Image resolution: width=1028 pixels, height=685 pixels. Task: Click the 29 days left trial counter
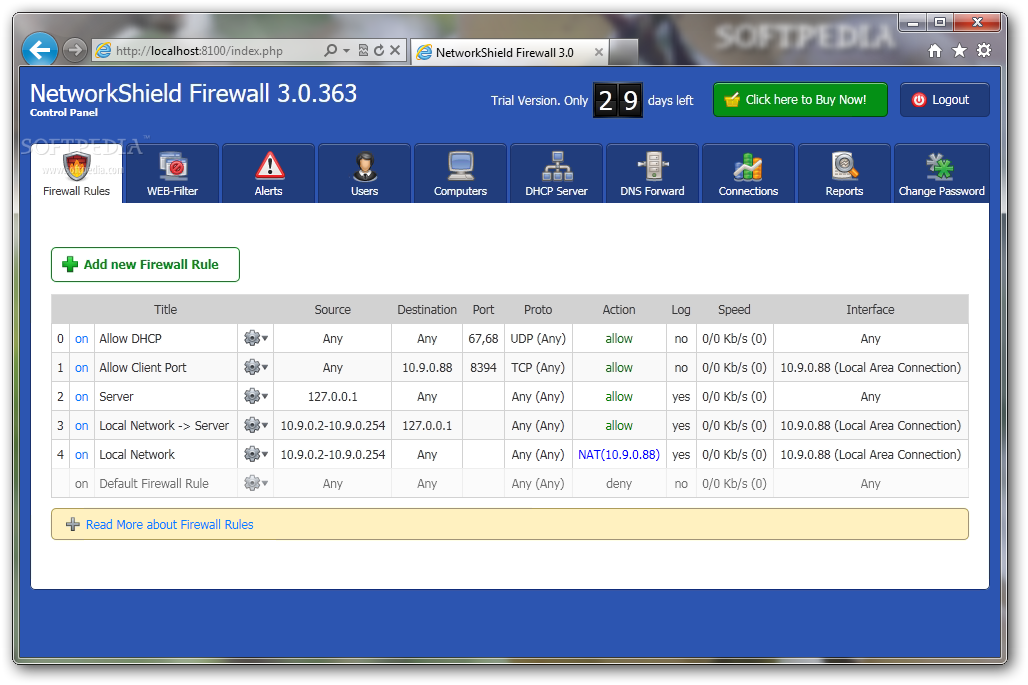618,100
